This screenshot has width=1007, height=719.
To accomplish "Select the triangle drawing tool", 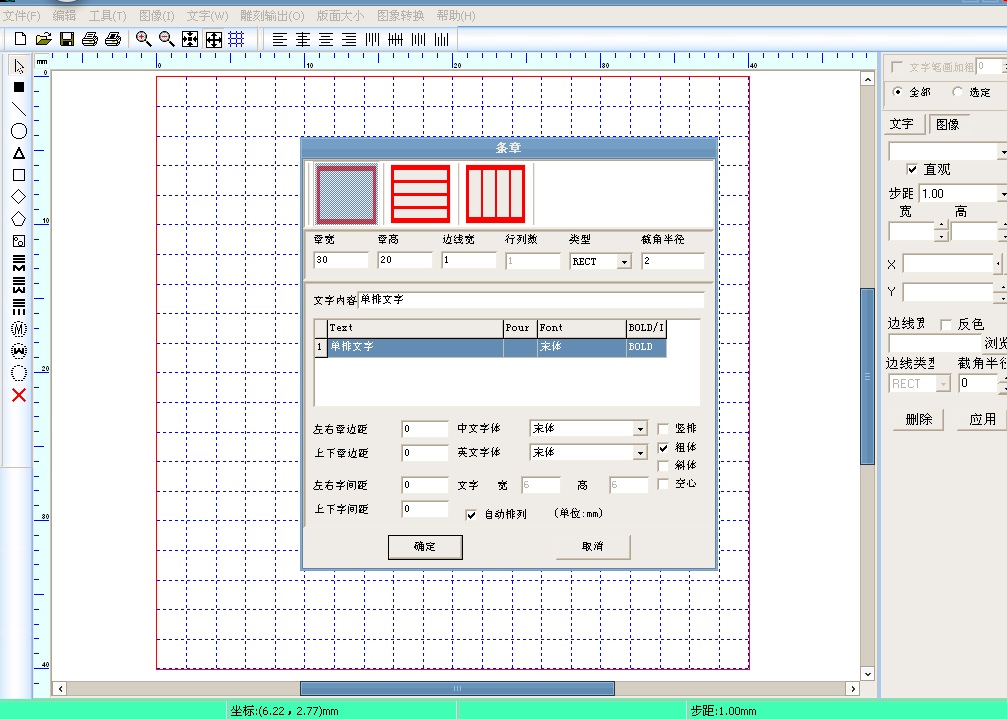I will point(19,153).
